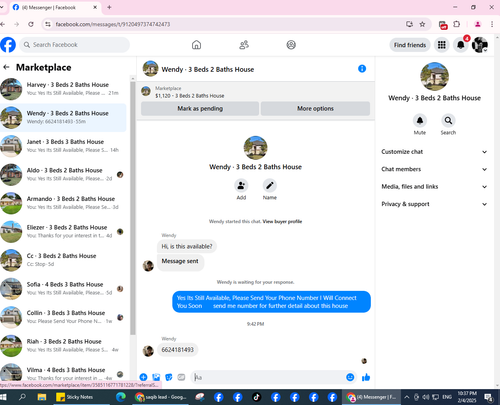Open Facebook home via logo
This screenshot has width=500, height=405.
pos(8,45)
